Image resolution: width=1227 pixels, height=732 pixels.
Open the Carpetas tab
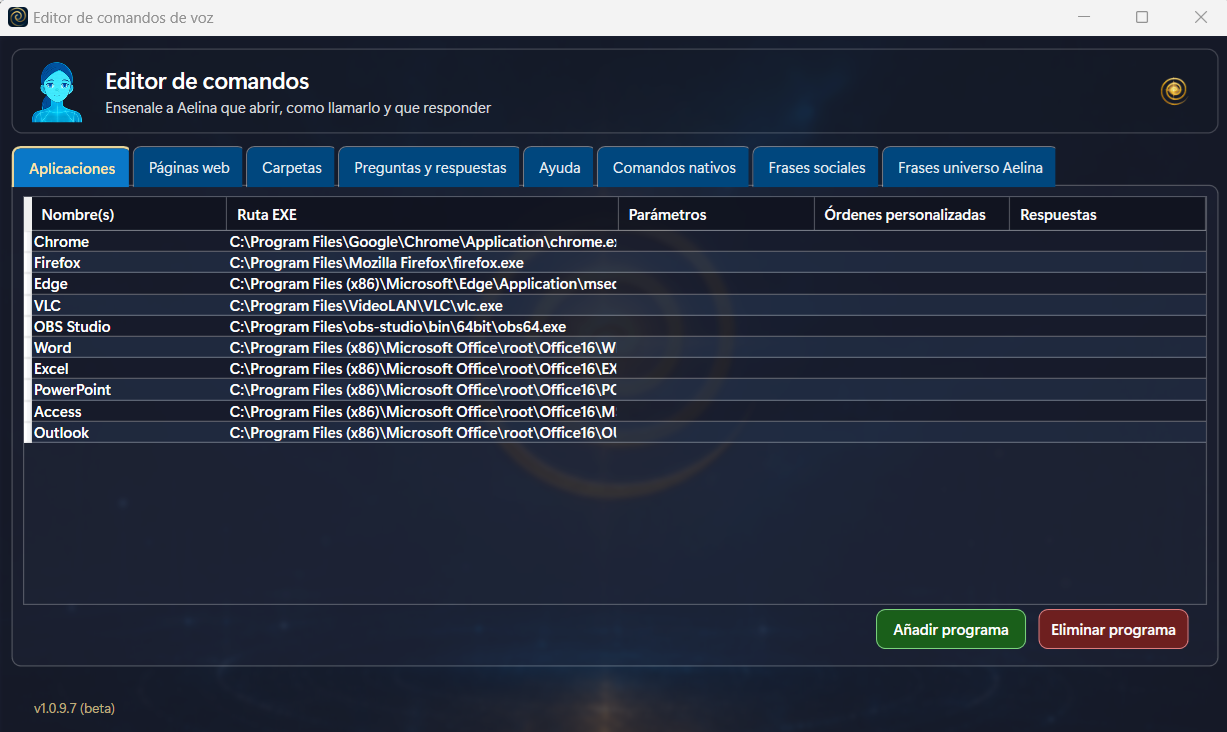click(x=292, y=168)
